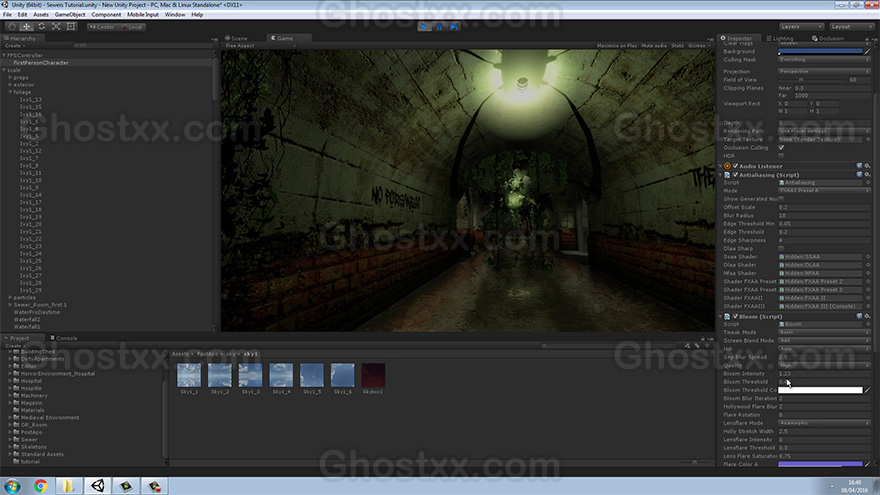Image resolution: width=880 pixels, height=495 pixels.
Task: Open Lensflare Mode Anamorphic dropdown
Action: click(x=824, y=423)
